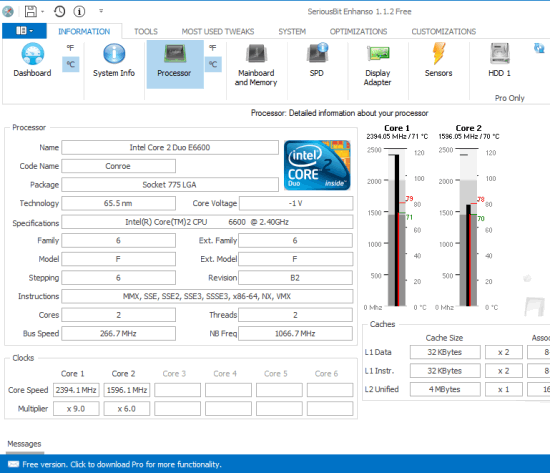
Task: Open the OPTIMIZATIONS tab
Action: click(358, 32)
